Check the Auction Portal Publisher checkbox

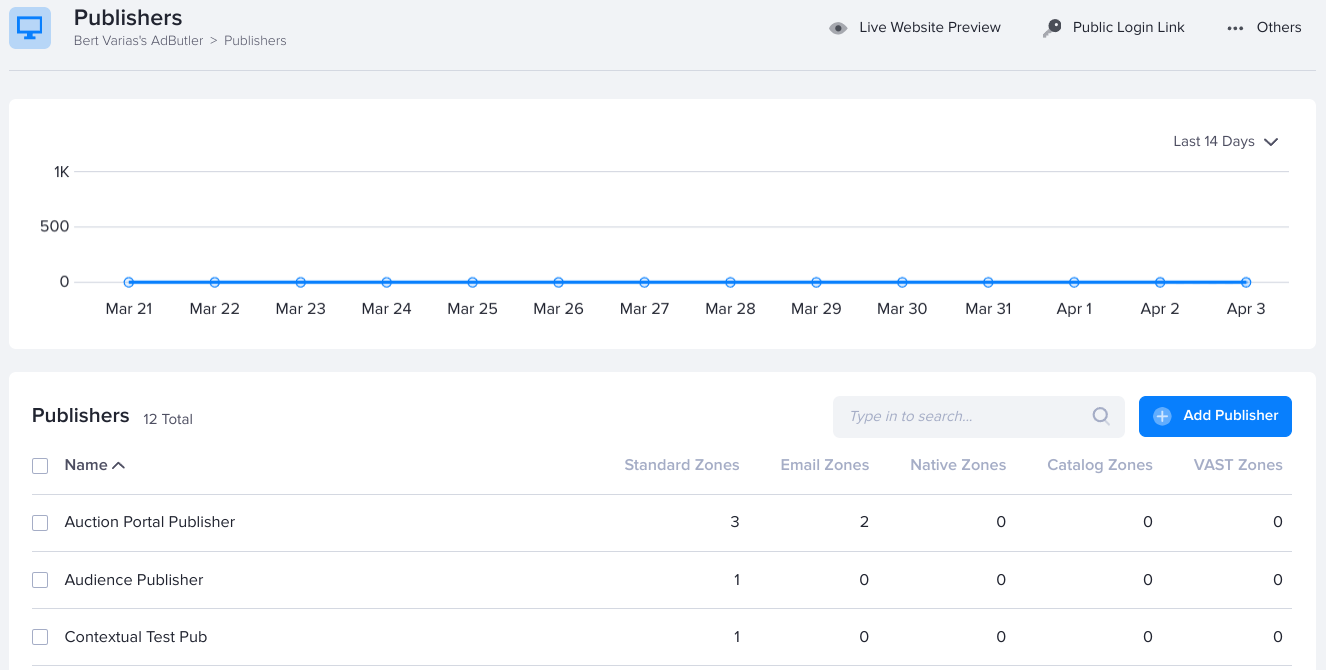coord(40,522)
